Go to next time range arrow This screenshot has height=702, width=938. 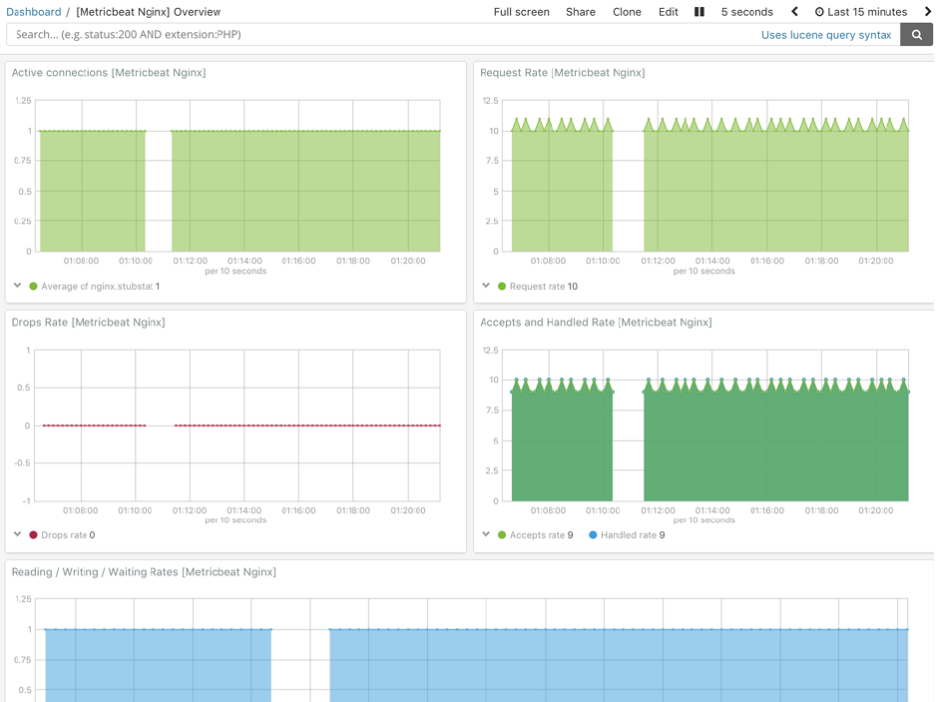pyautogui.click(x=928, y=11)
